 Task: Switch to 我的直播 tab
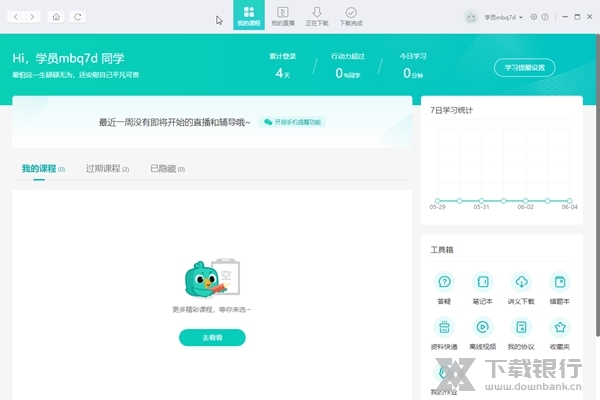pos(283,16)
